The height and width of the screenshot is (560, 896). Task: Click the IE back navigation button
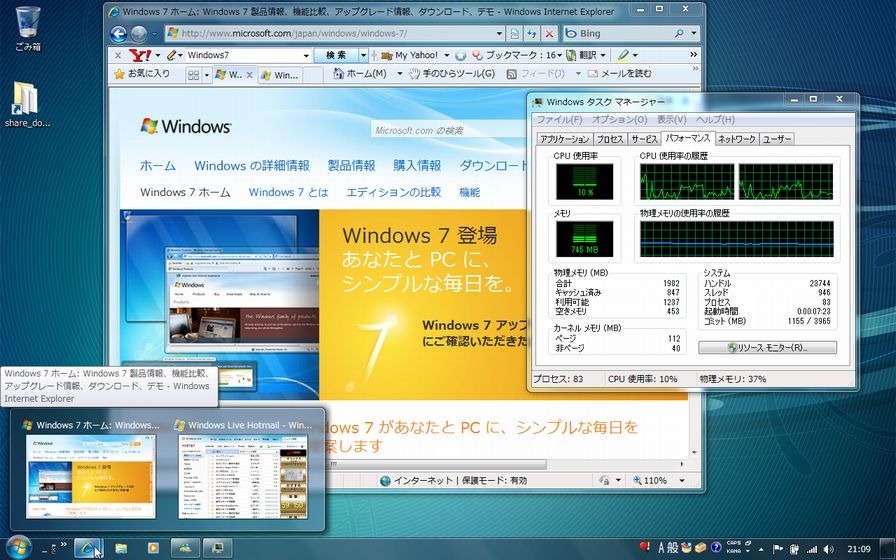(x=118, y=33)
